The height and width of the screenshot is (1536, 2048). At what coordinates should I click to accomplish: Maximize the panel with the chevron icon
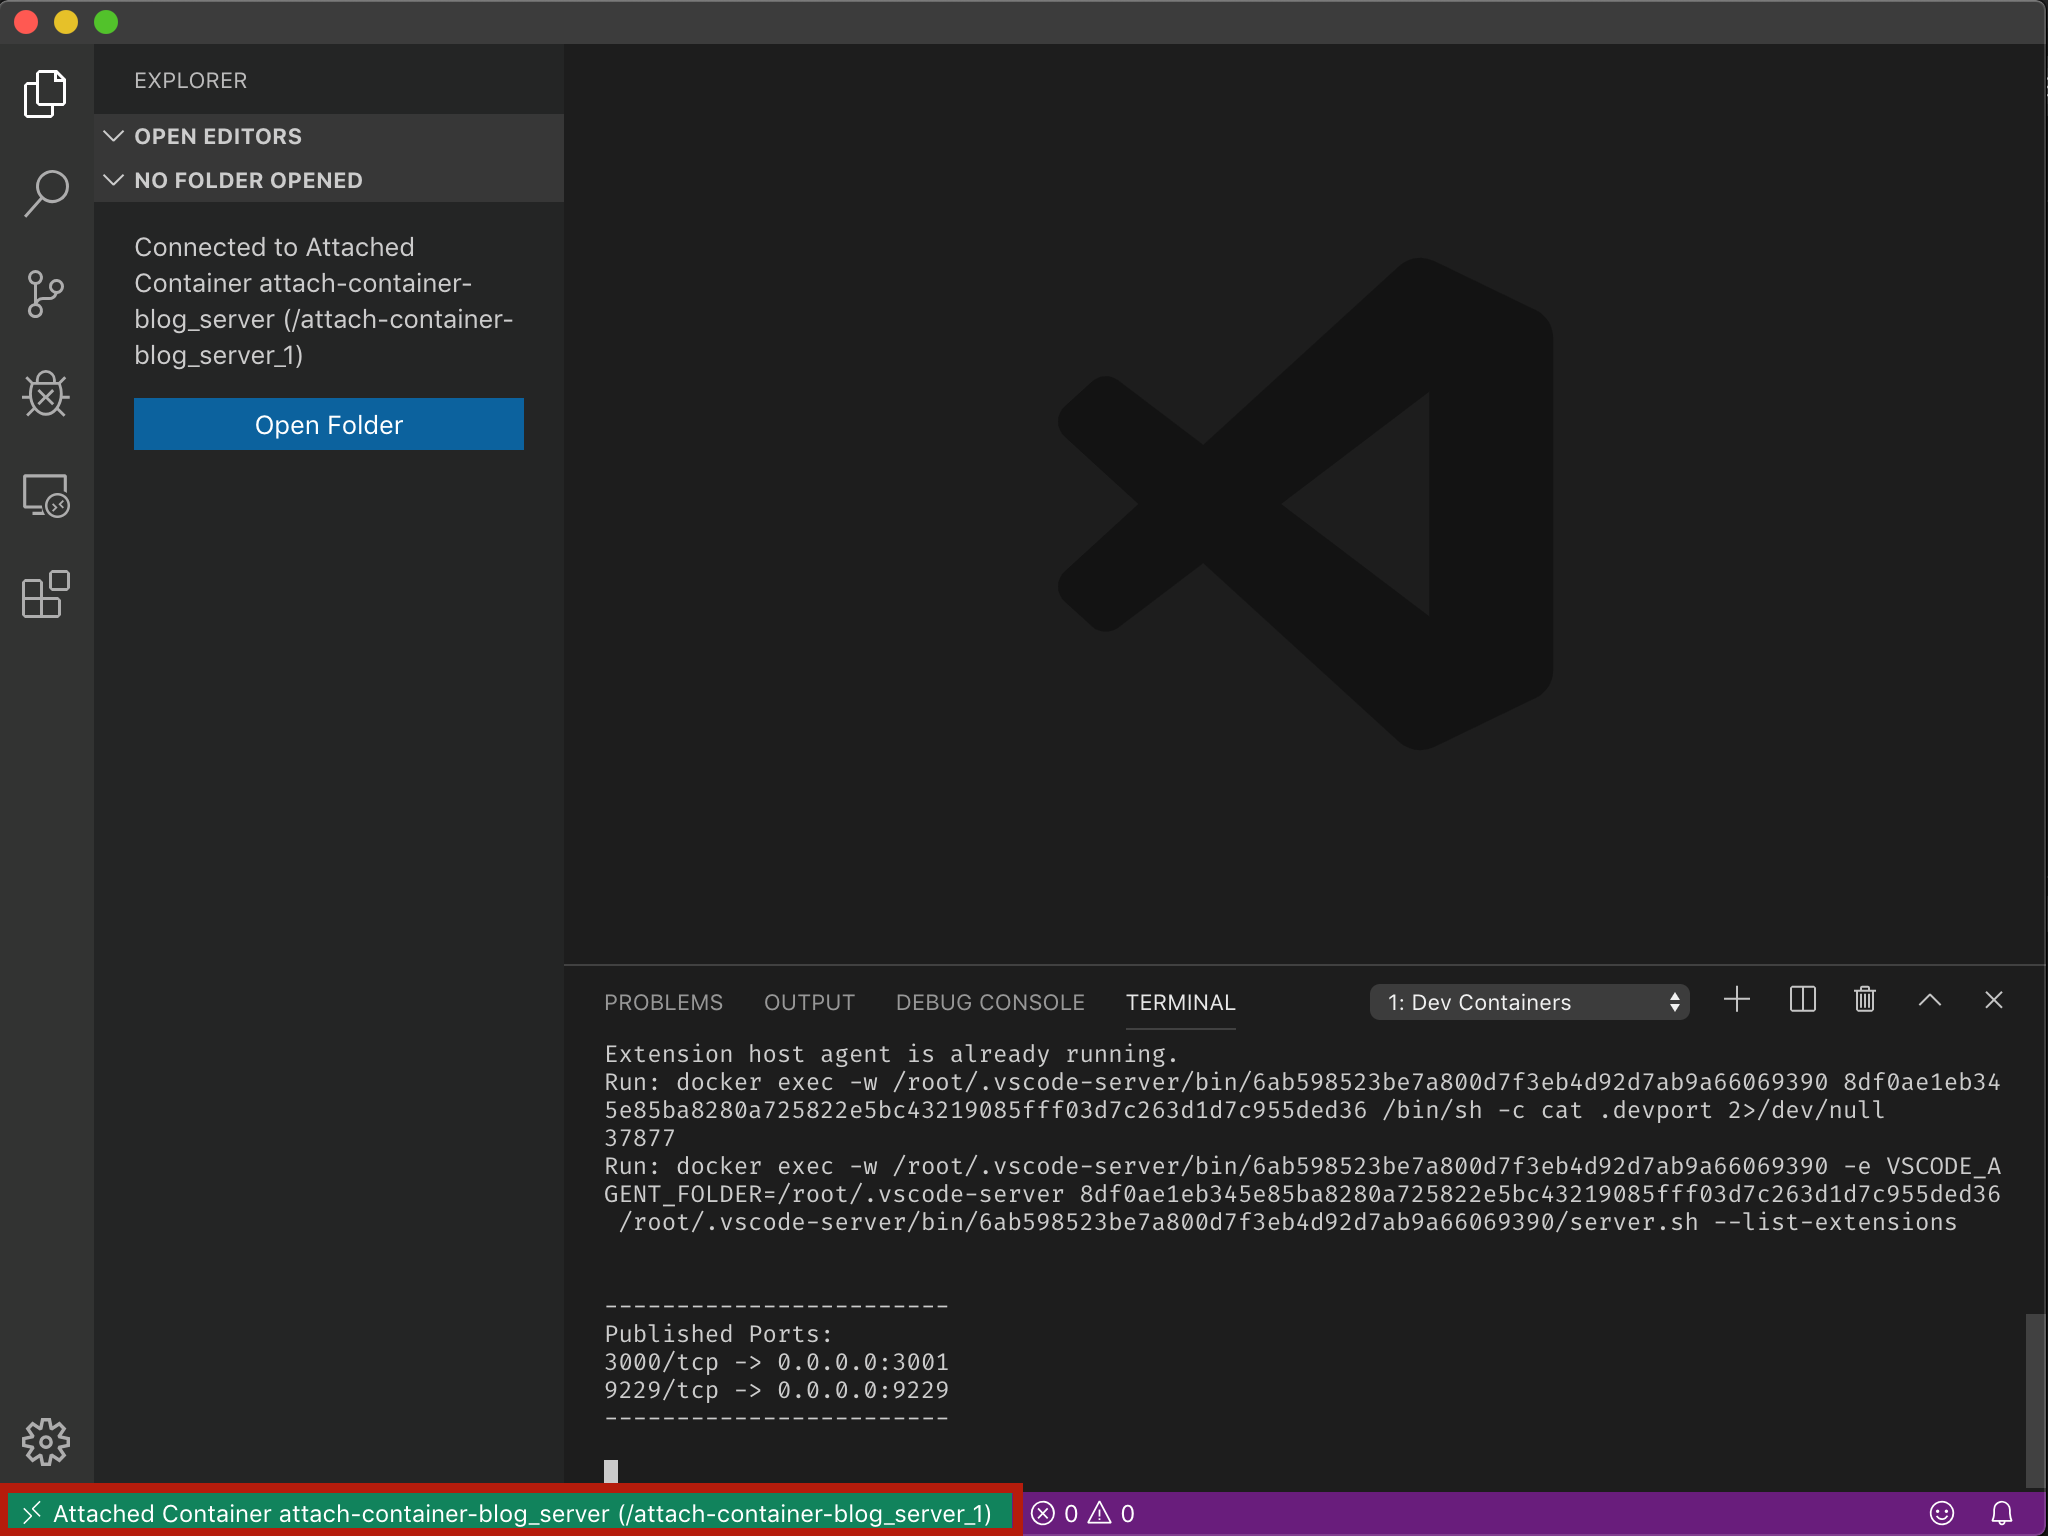click(1929, 1000)
